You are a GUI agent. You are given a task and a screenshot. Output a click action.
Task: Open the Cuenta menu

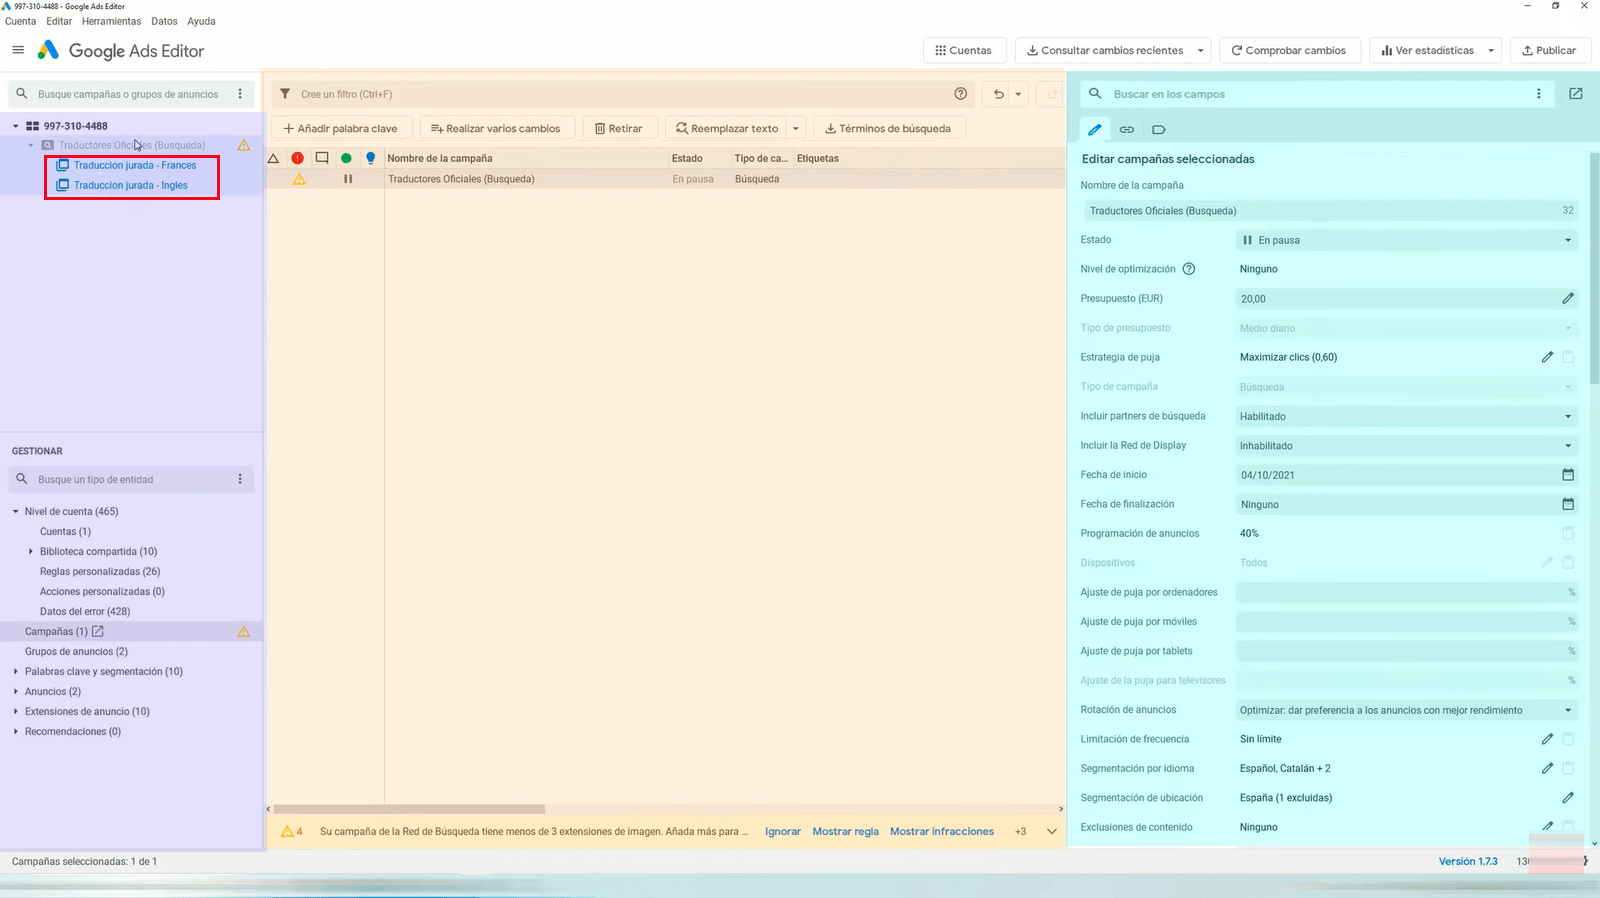20,21
